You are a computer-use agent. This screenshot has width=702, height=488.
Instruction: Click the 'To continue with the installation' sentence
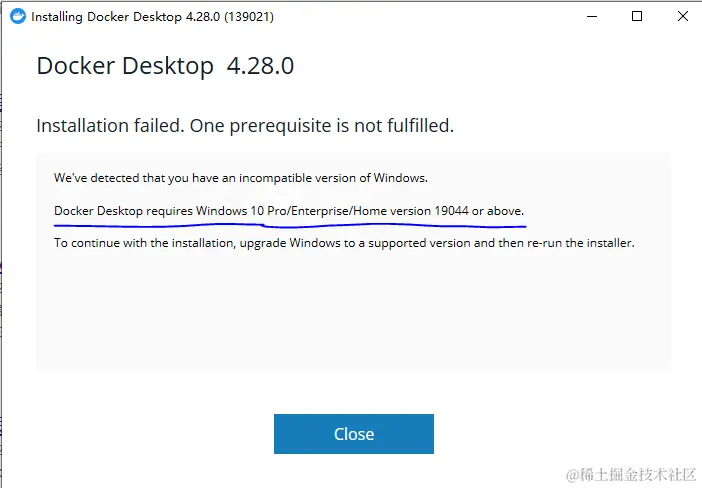tap(144, 243)
